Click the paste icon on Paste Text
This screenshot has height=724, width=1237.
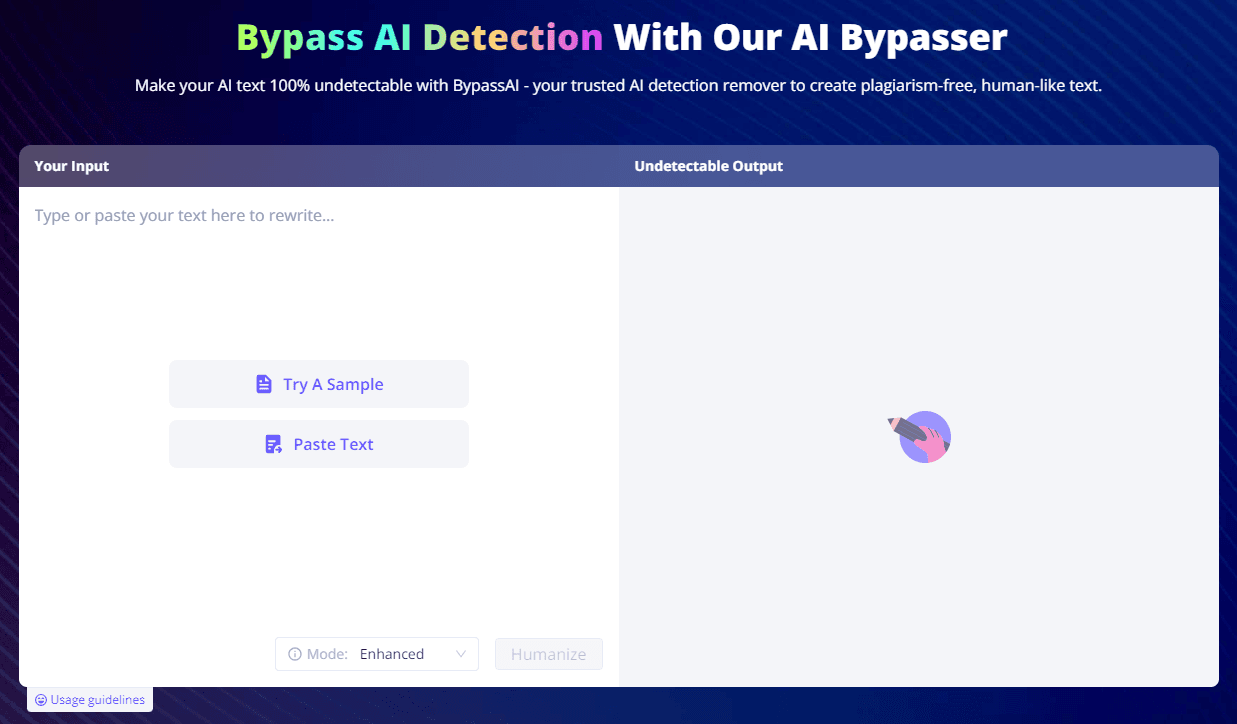coord(273,444)
